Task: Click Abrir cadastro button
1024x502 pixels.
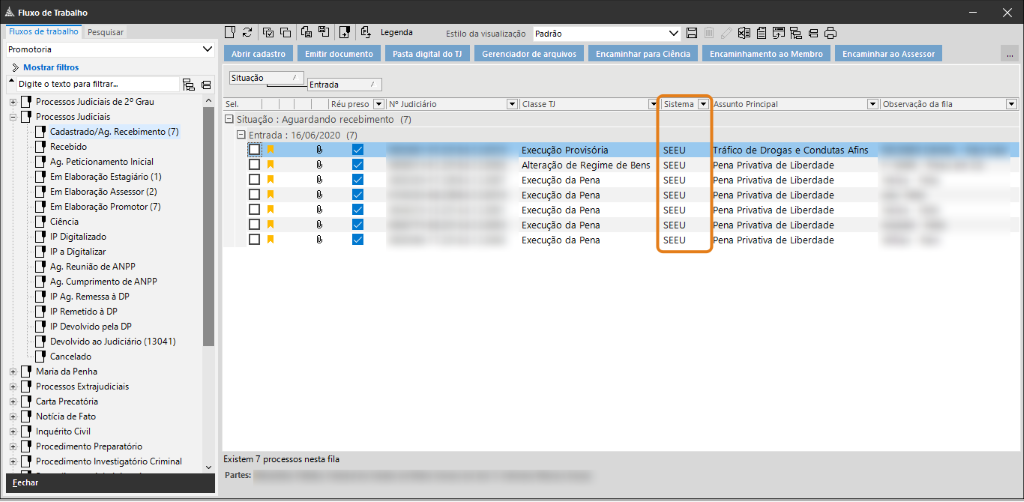Action: tap(259, 54)
